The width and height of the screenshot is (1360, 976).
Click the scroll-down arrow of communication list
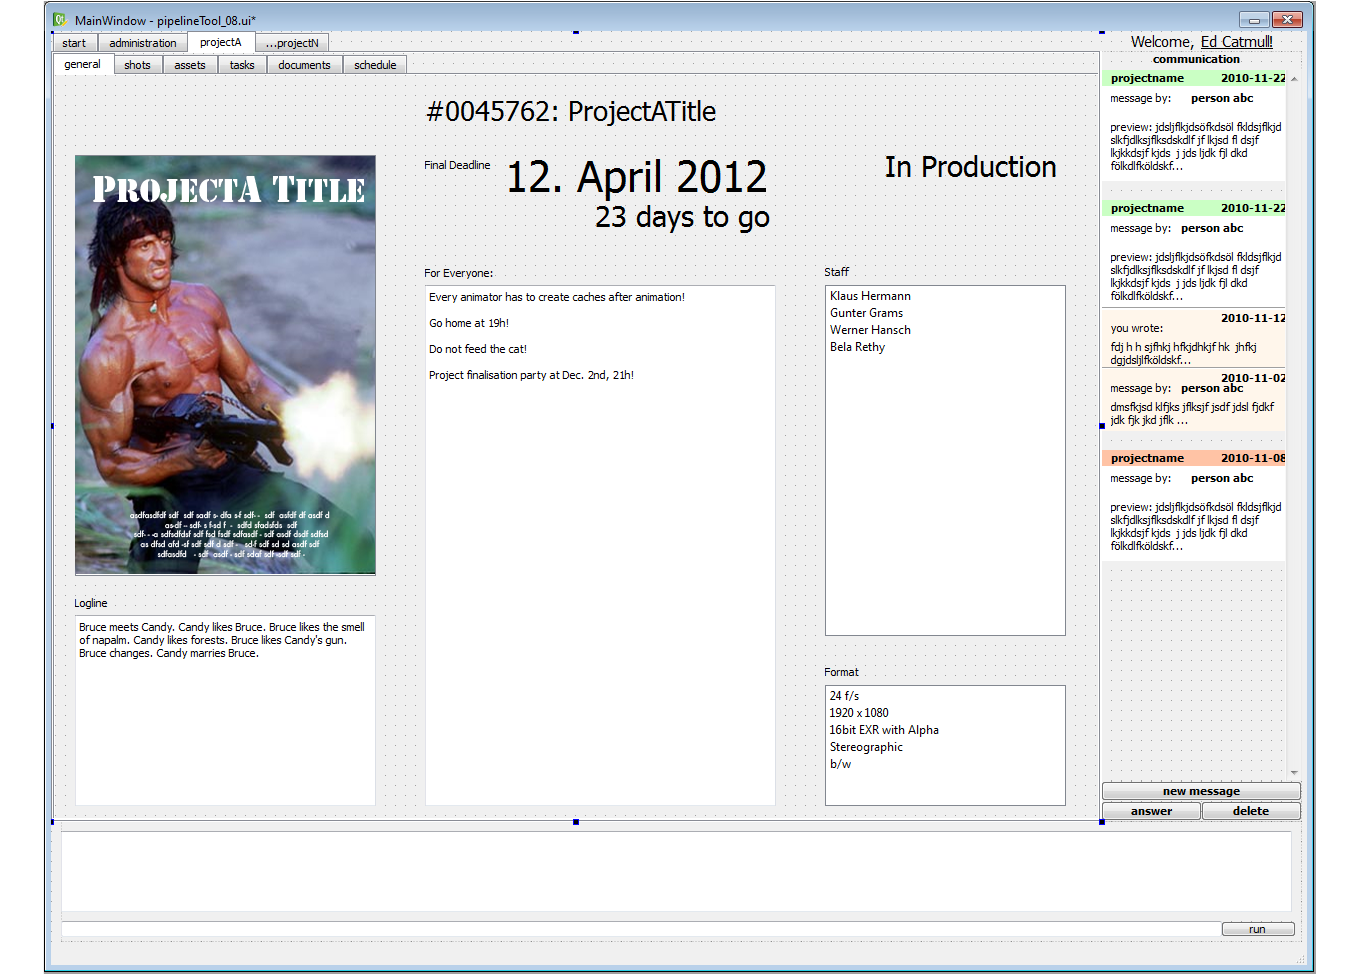1294,773
